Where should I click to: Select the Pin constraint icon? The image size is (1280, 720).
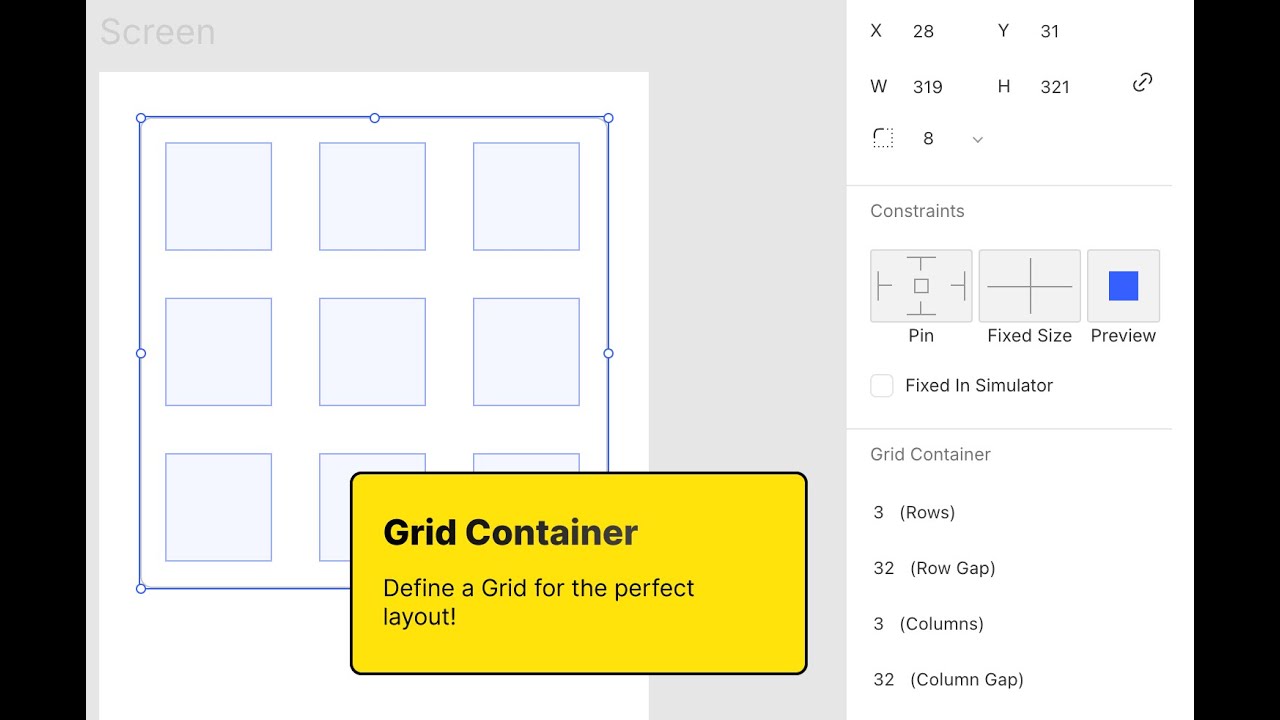point(920,285)
